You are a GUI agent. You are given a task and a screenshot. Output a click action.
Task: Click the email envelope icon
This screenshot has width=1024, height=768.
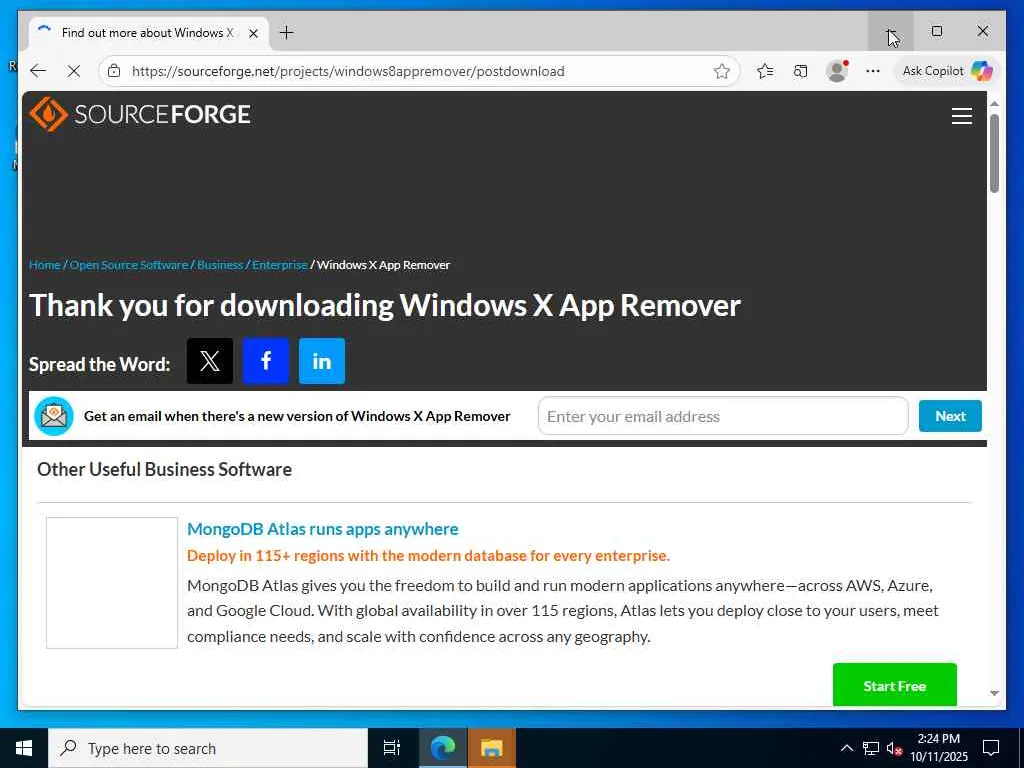(54, 416)
